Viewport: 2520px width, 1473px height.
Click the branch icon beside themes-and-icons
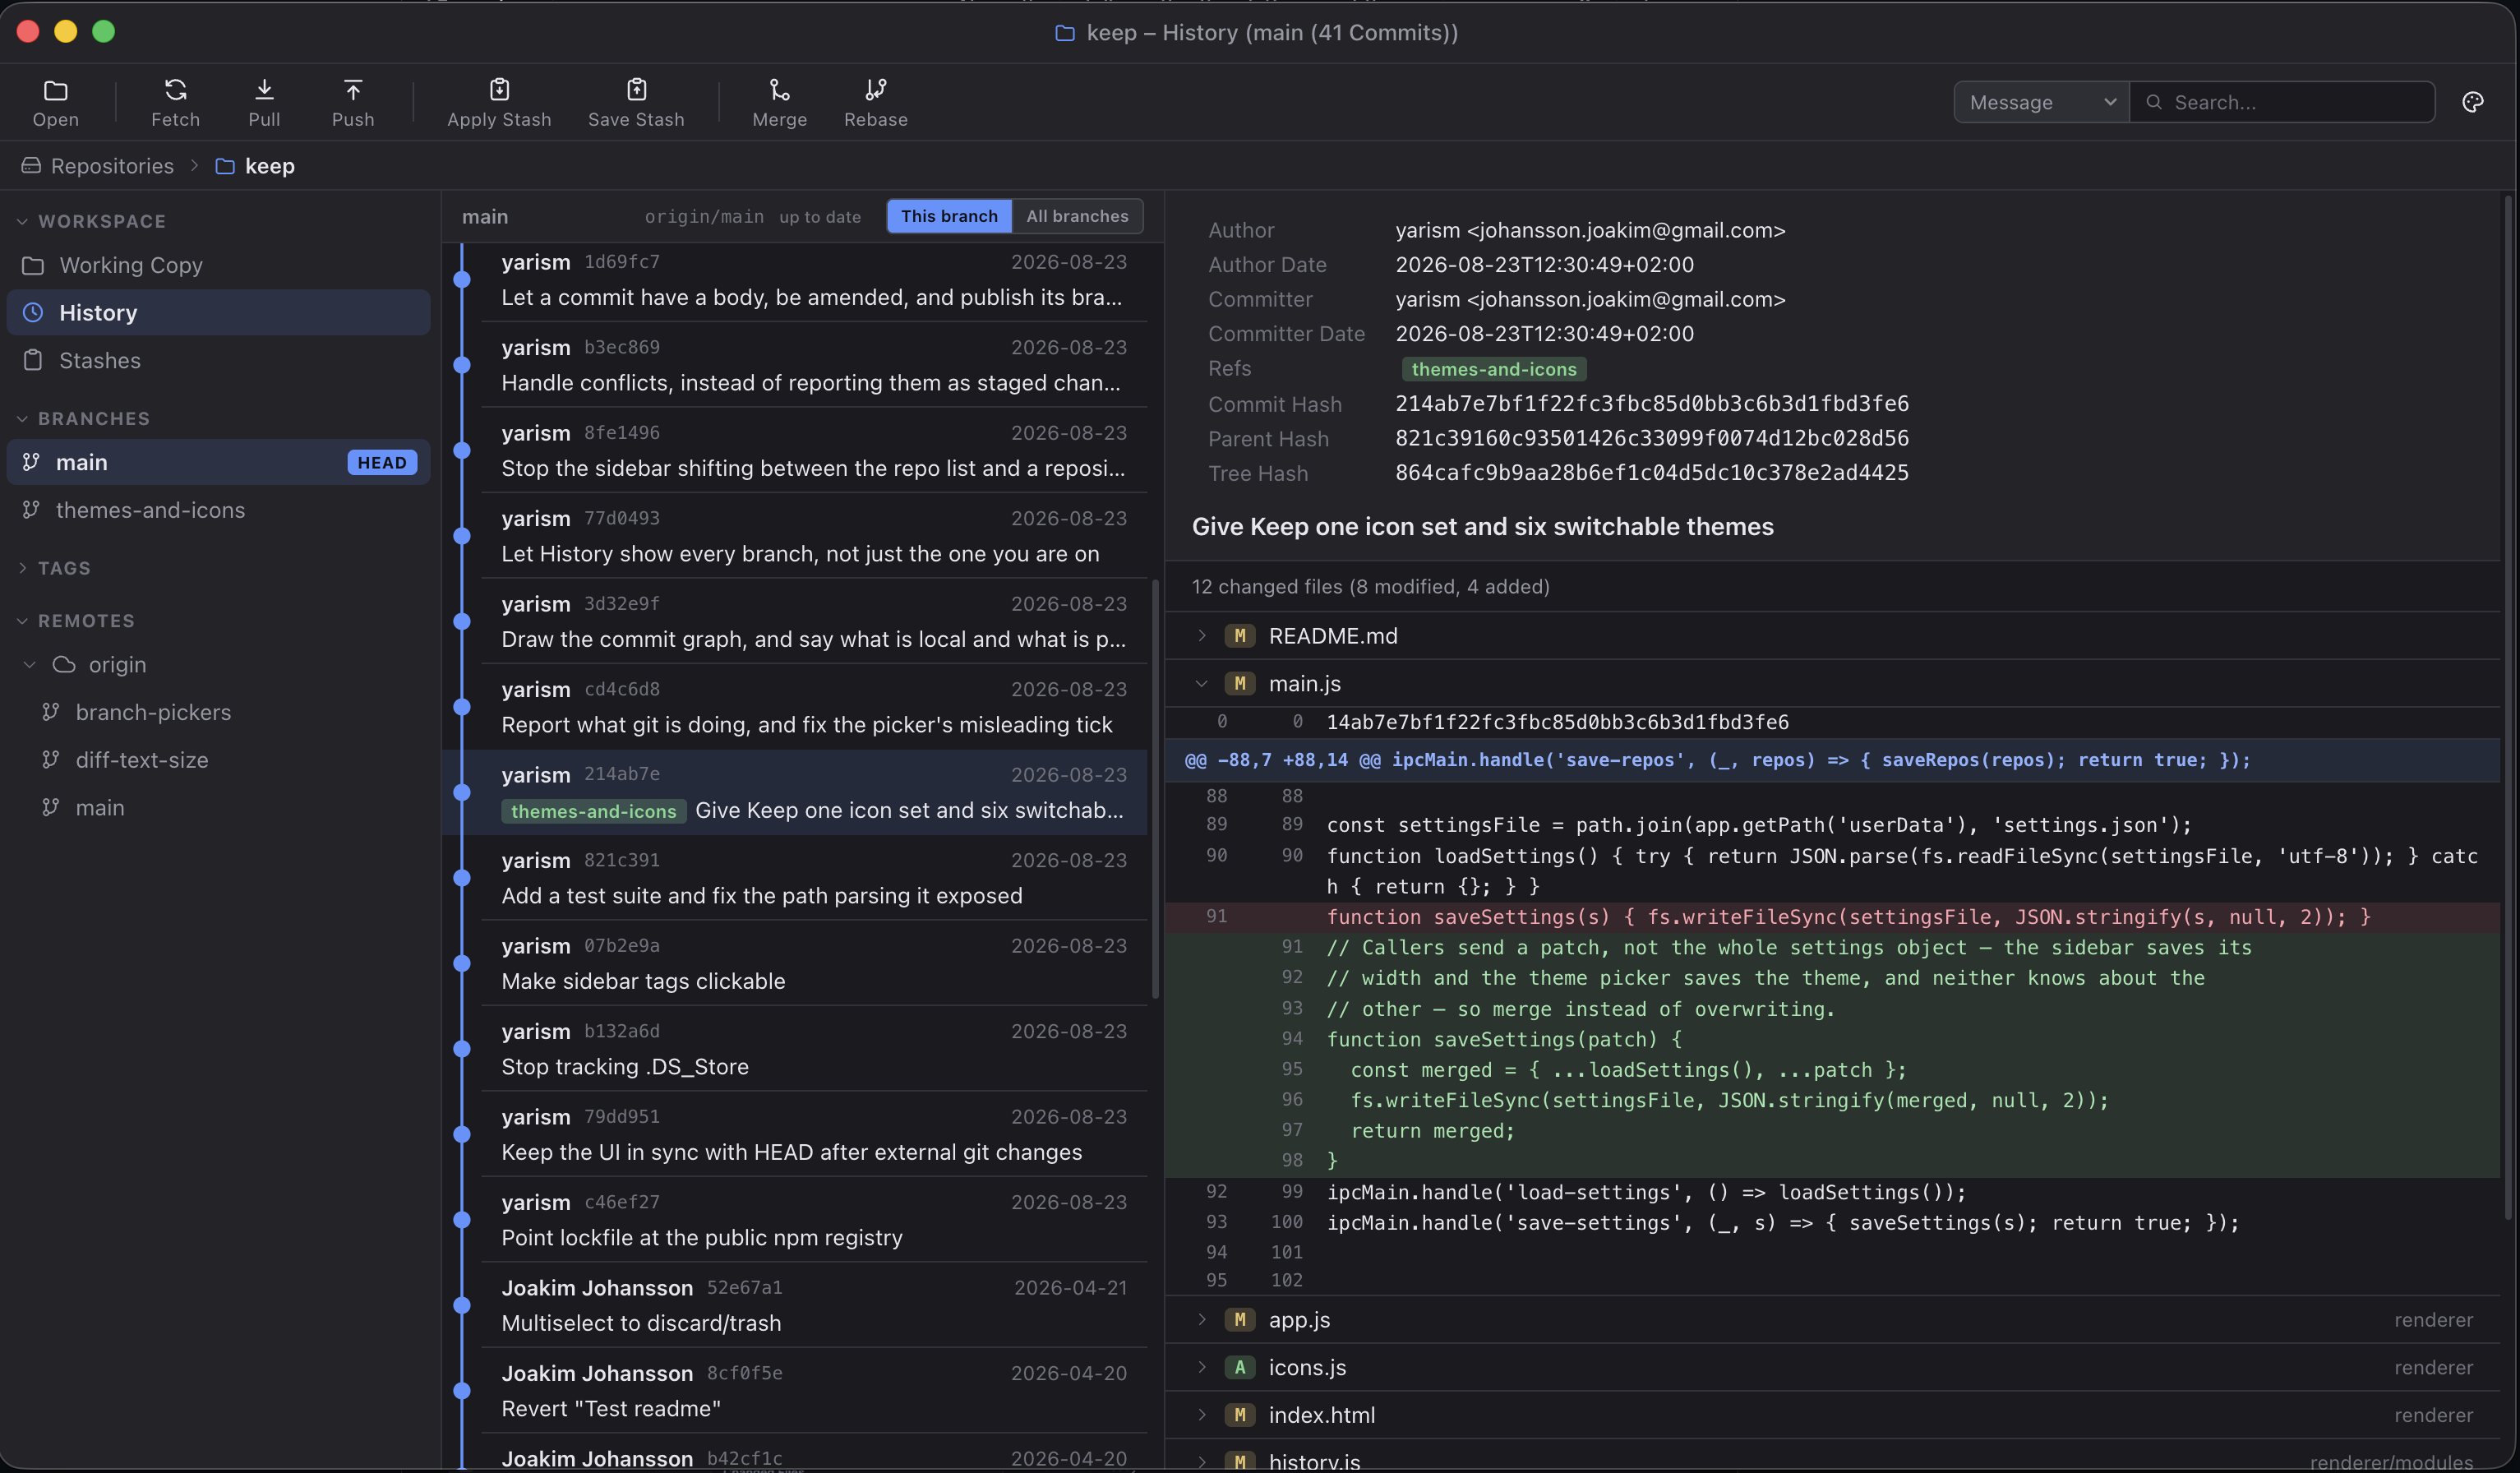31,509
